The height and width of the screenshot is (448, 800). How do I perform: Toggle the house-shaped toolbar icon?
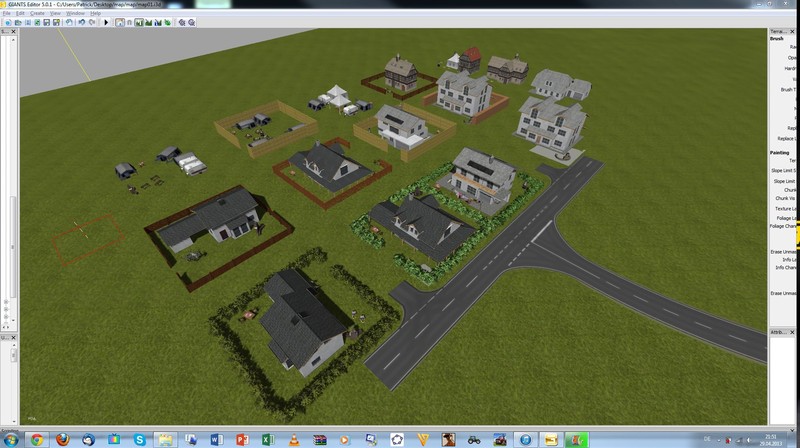pos(120,22)
